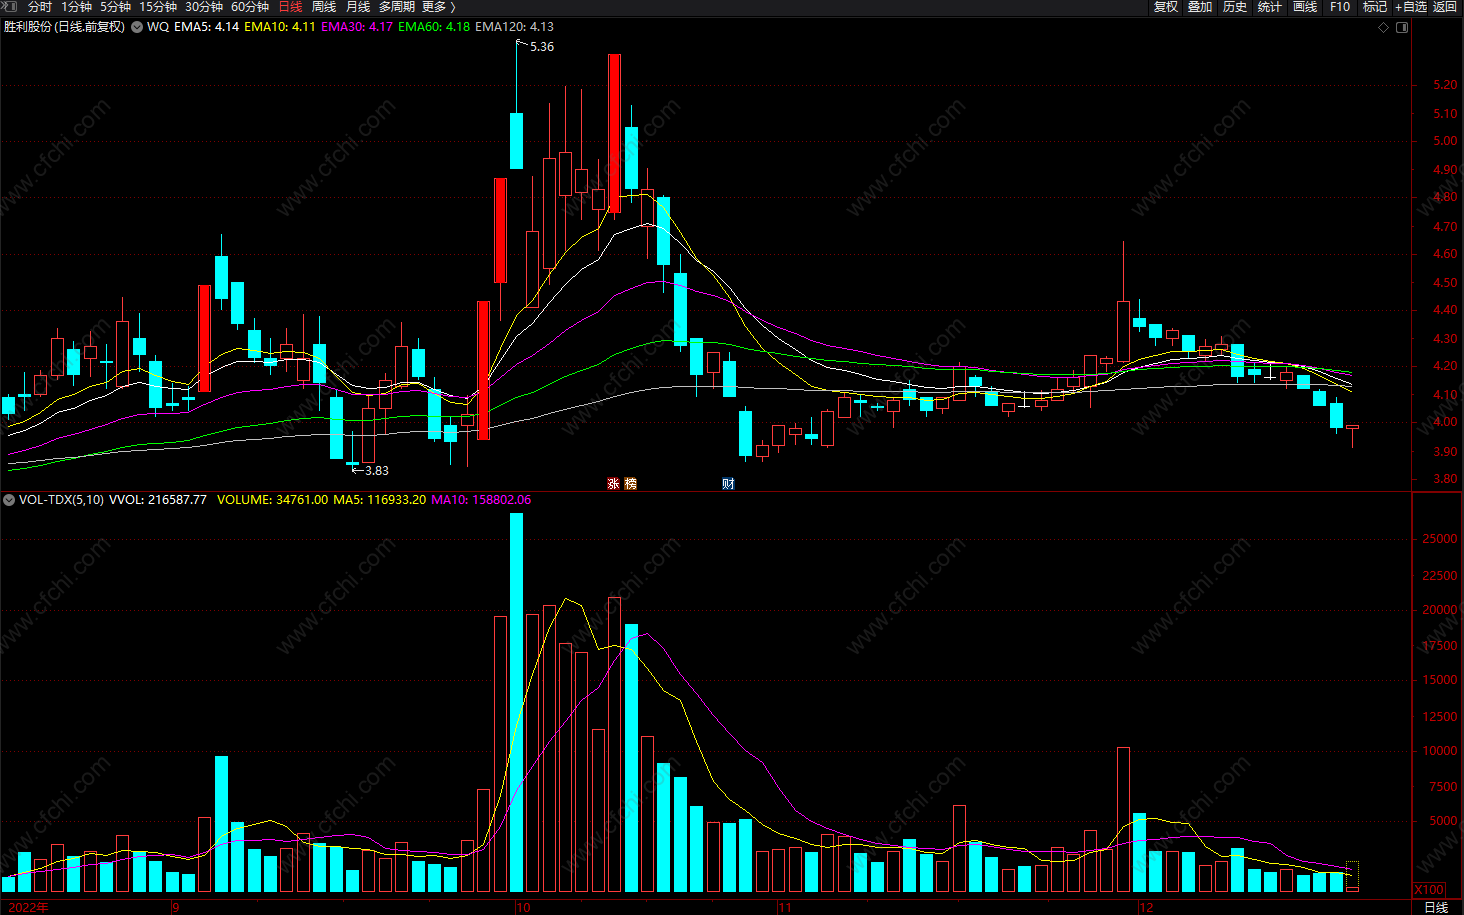The image size is (1464, 915).
Task: Click the tallest cyan volume bar
Action: [517, 702]
